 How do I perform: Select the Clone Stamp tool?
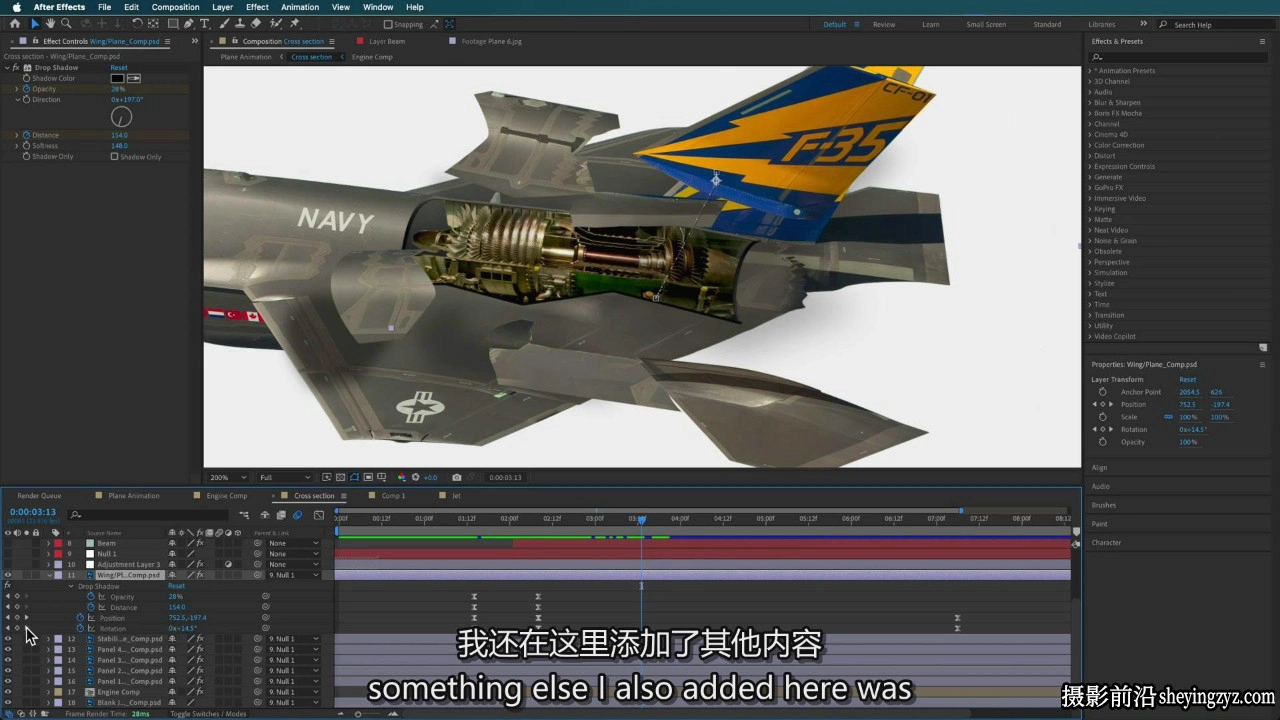tap(241, 23)
